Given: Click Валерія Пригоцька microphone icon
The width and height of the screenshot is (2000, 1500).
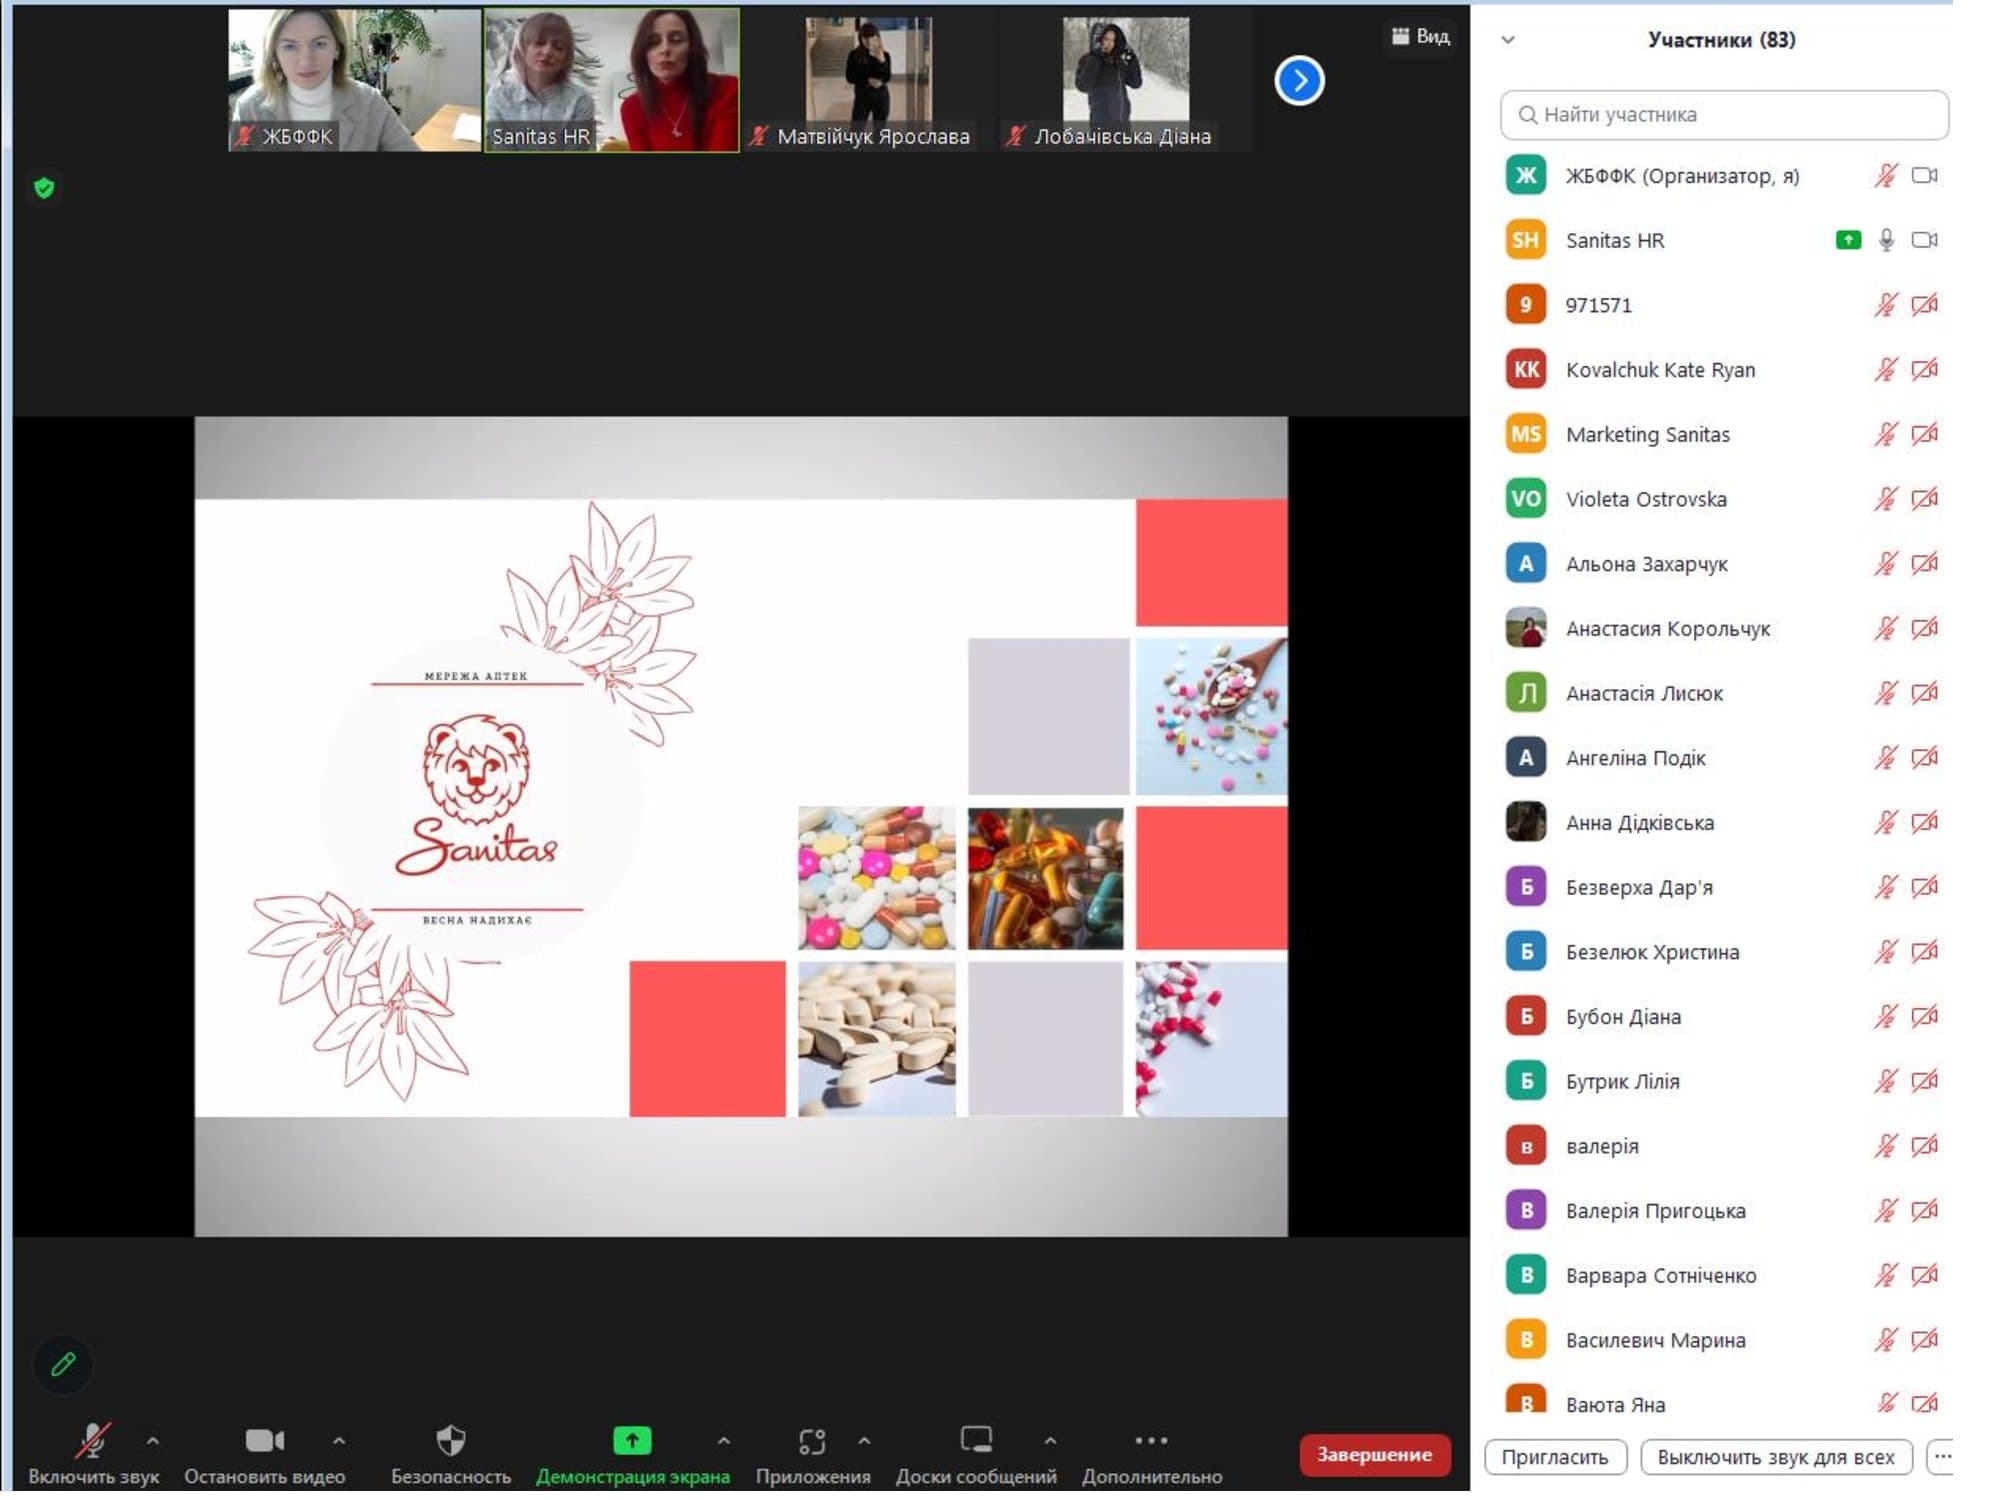Looking at the screenshot, I should (1886, 1211).
